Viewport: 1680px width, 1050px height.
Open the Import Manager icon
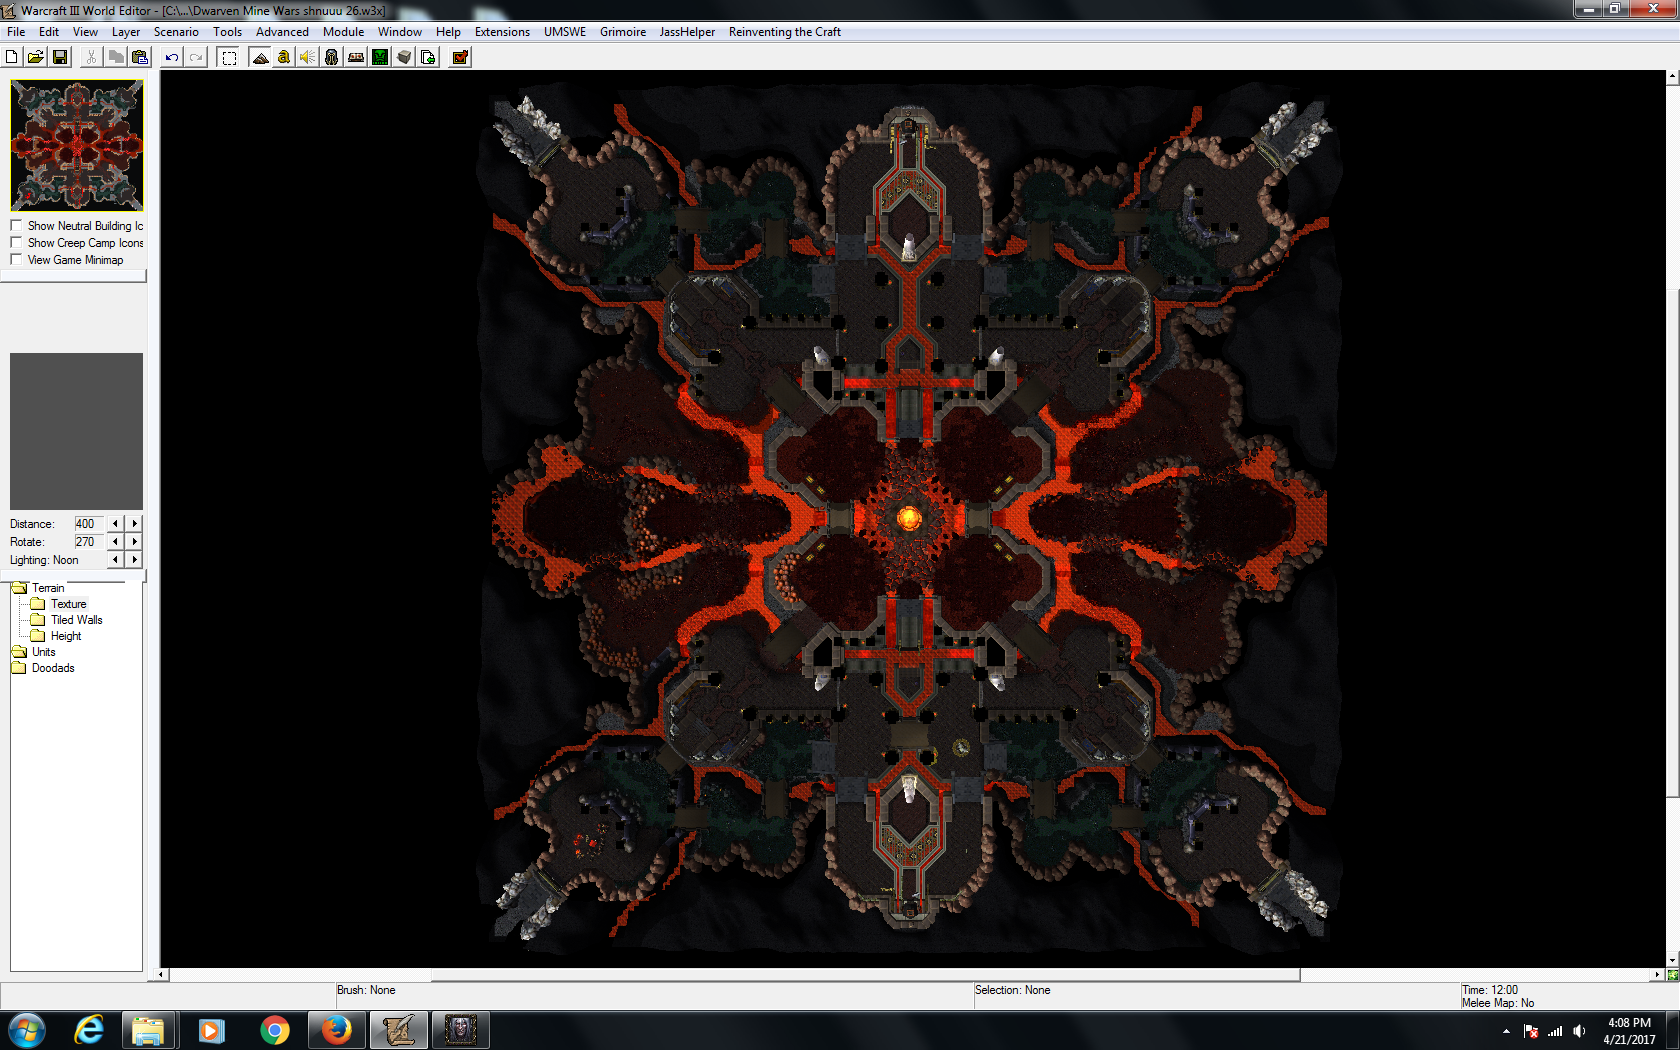(428, 57)
